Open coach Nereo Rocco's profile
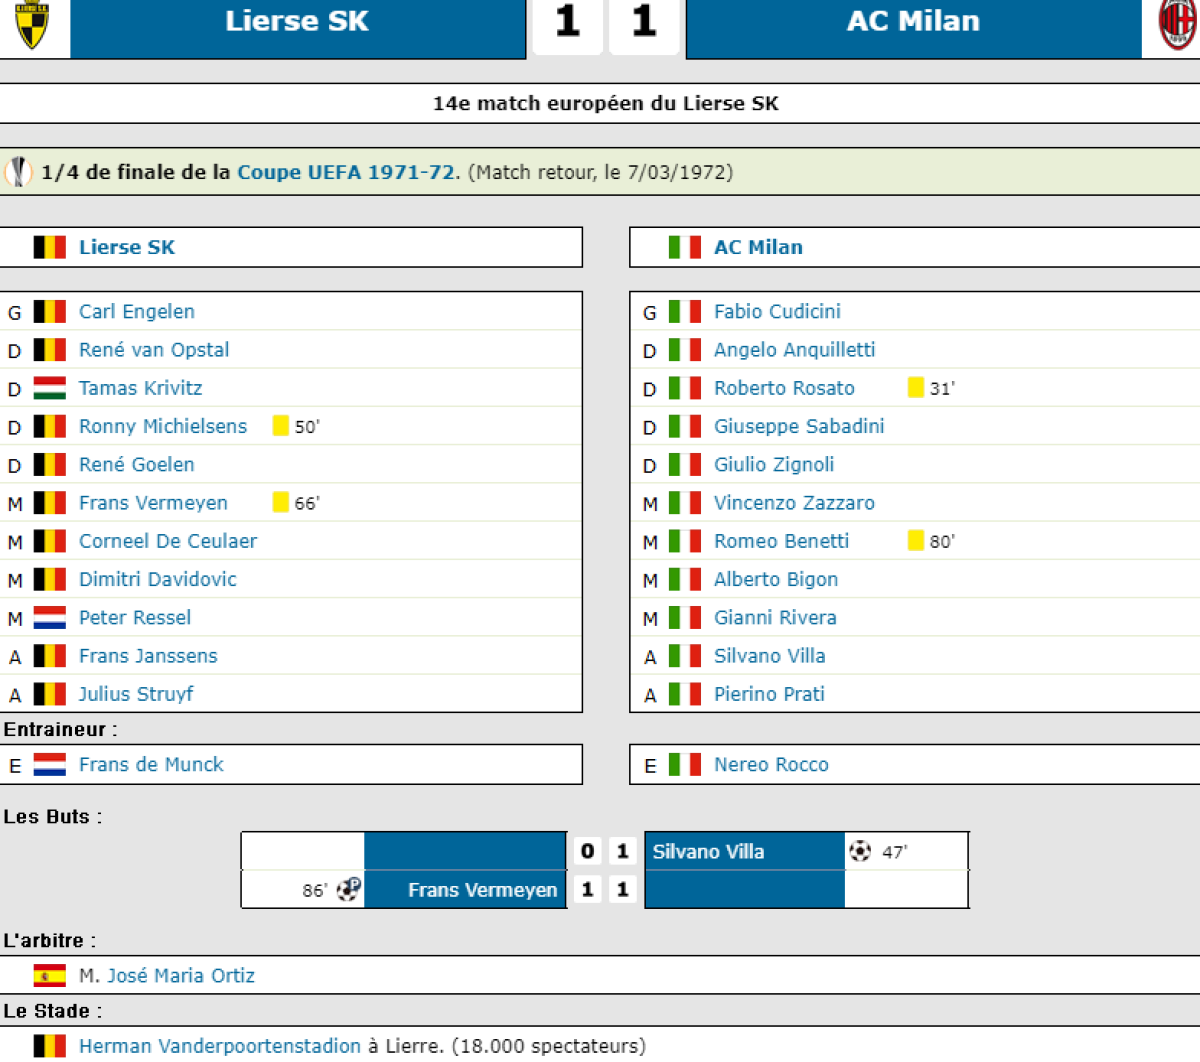The image size is (1200, 1062). 771,765
